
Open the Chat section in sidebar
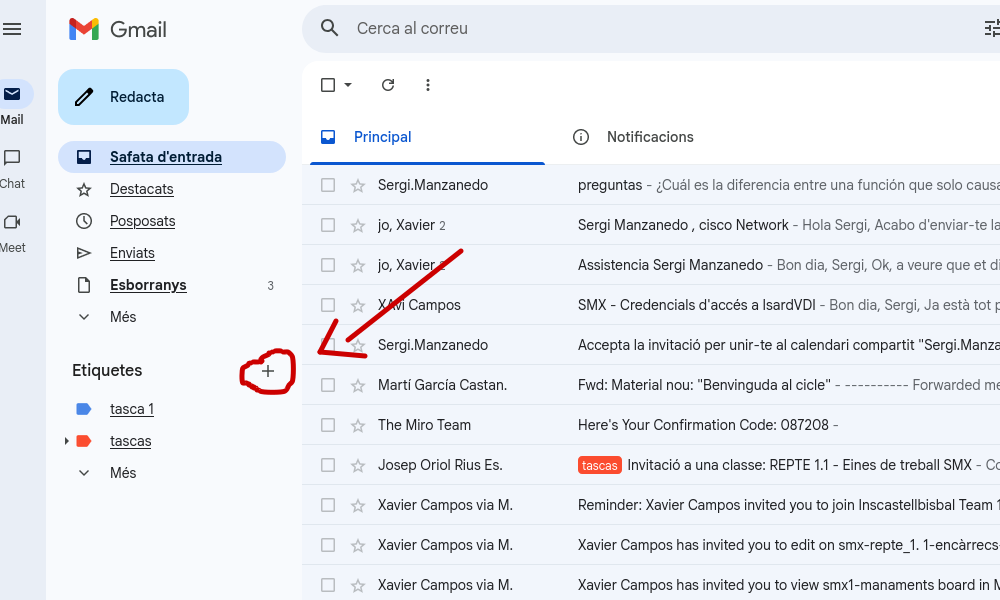click(12, 158)
